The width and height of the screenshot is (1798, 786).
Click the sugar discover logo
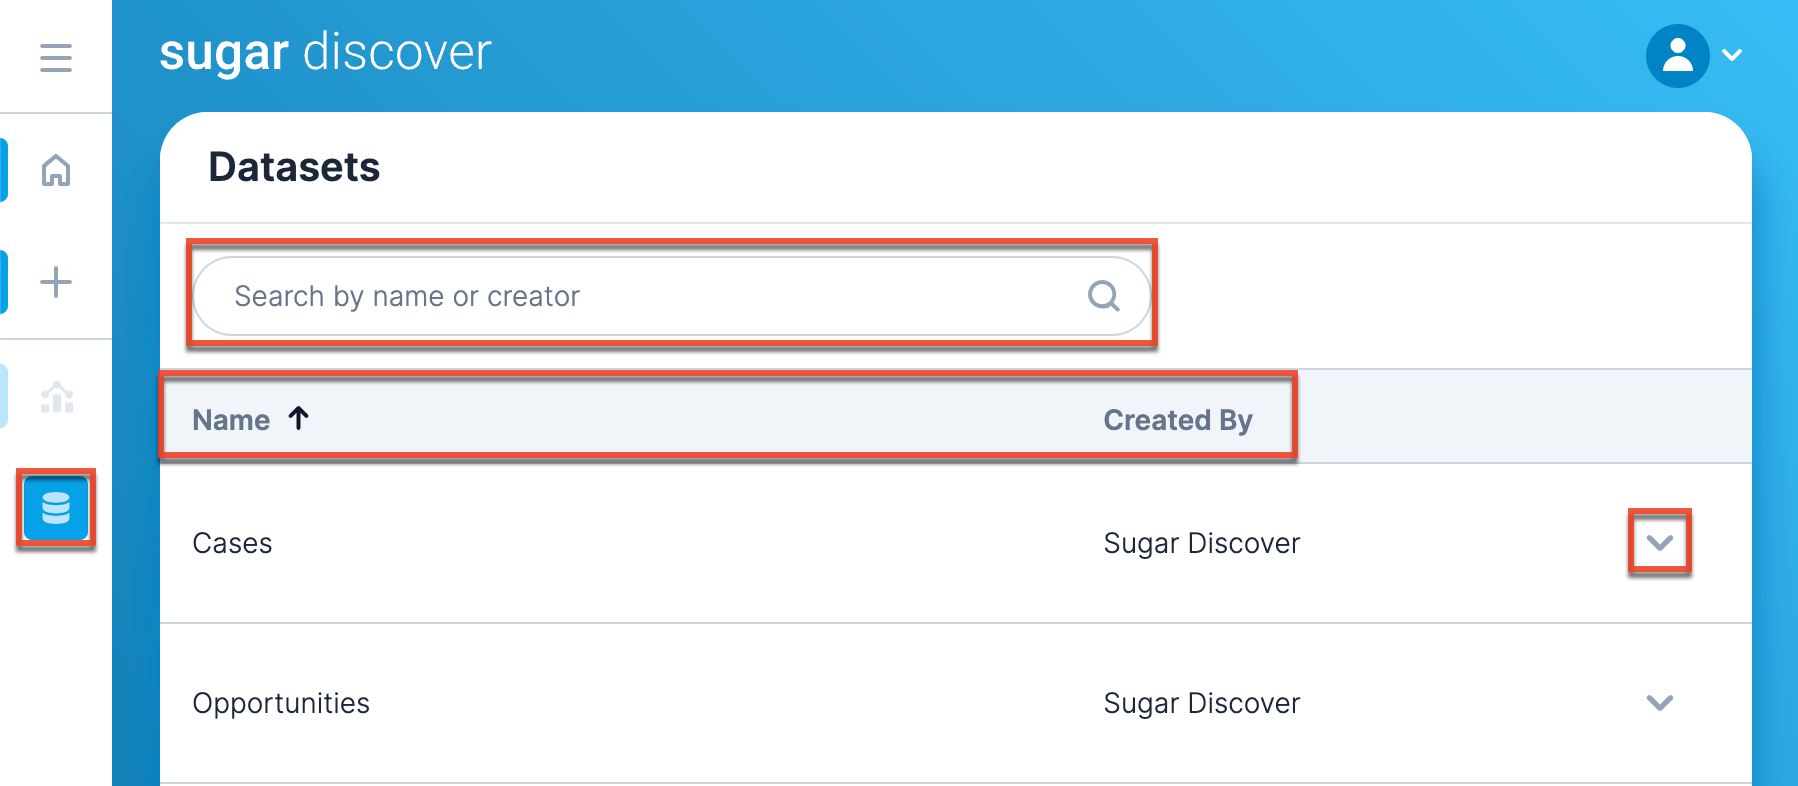[325, 52]
